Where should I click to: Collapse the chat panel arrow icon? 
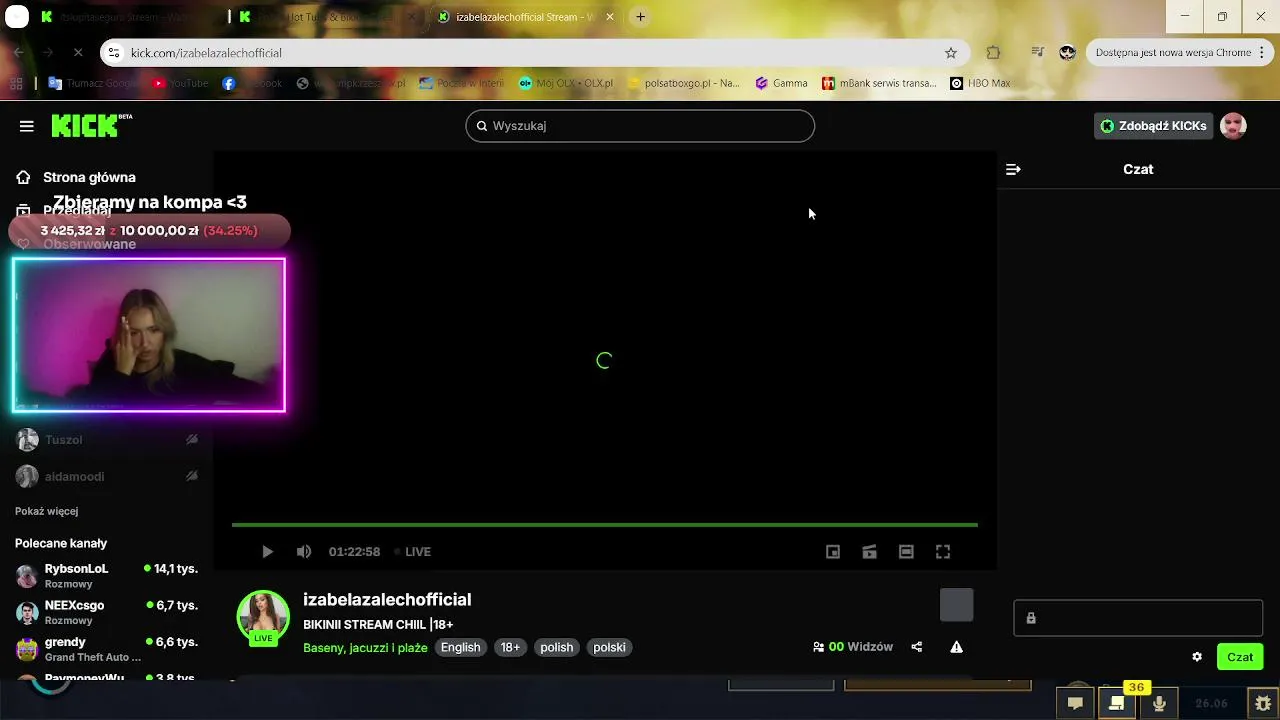pos(1013,169)
